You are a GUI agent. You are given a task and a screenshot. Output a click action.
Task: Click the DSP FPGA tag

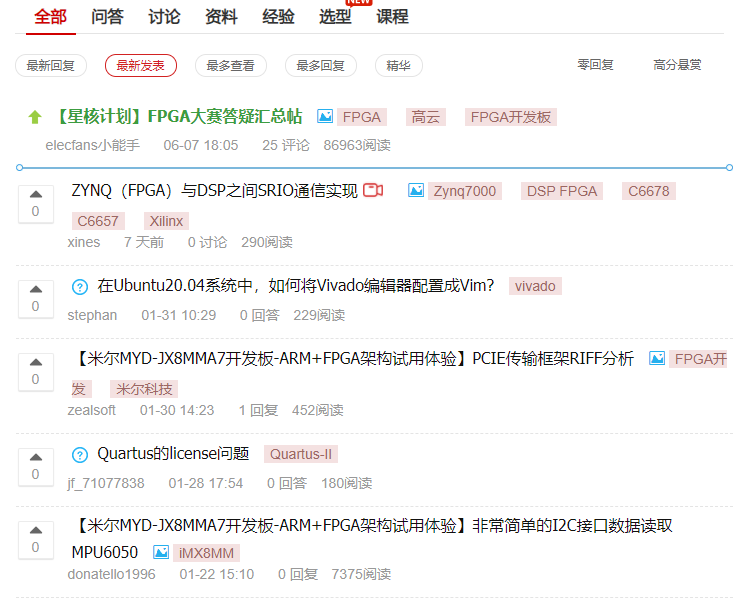[562, 191]
